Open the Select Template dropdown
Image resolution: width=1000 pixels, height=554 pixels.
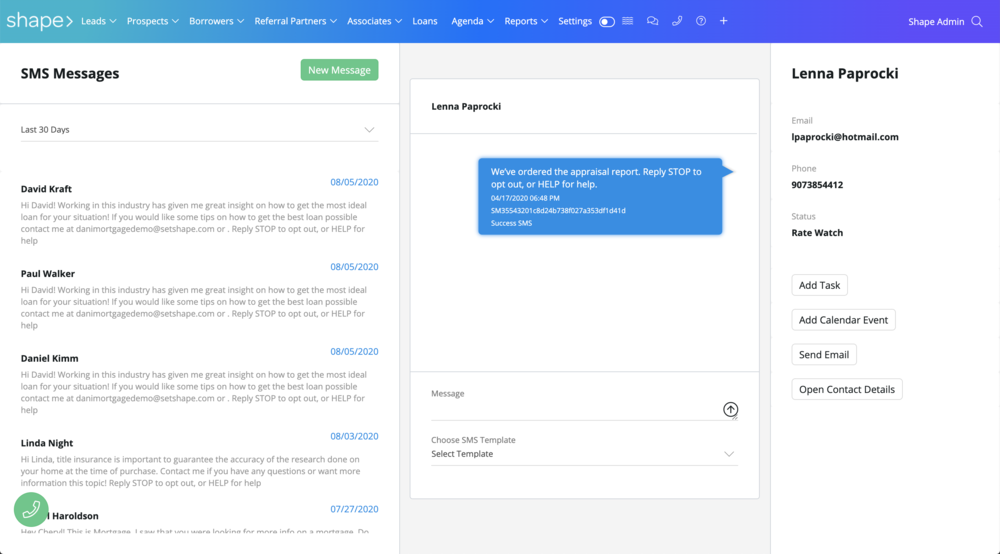tap(584, 454)
